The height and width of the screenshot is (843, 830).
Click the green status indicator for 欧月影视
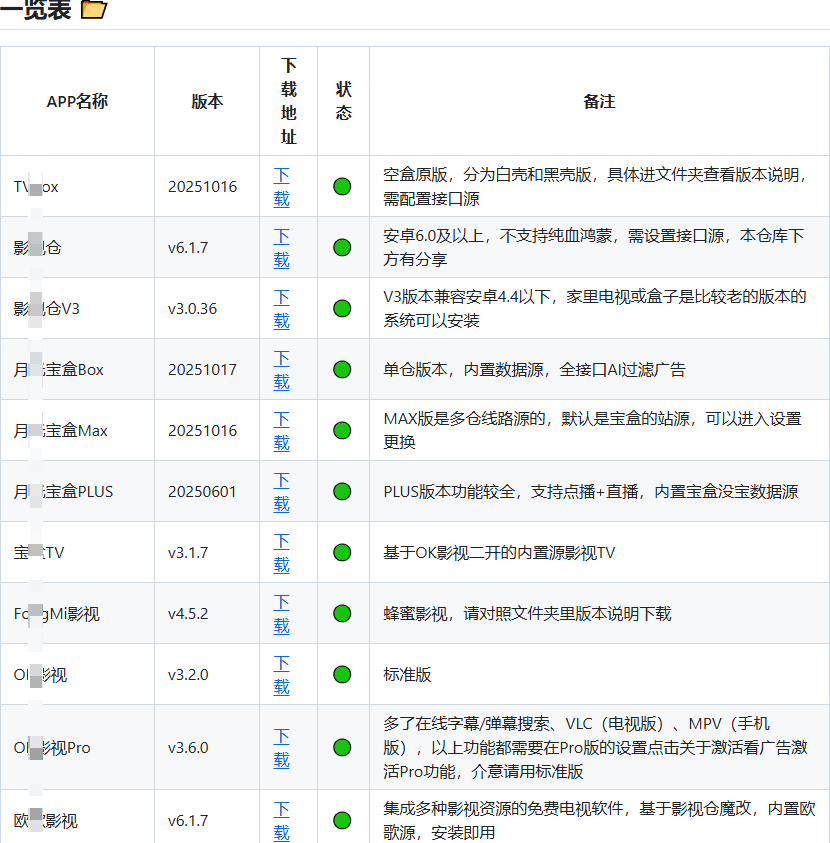tap(342, 820)
